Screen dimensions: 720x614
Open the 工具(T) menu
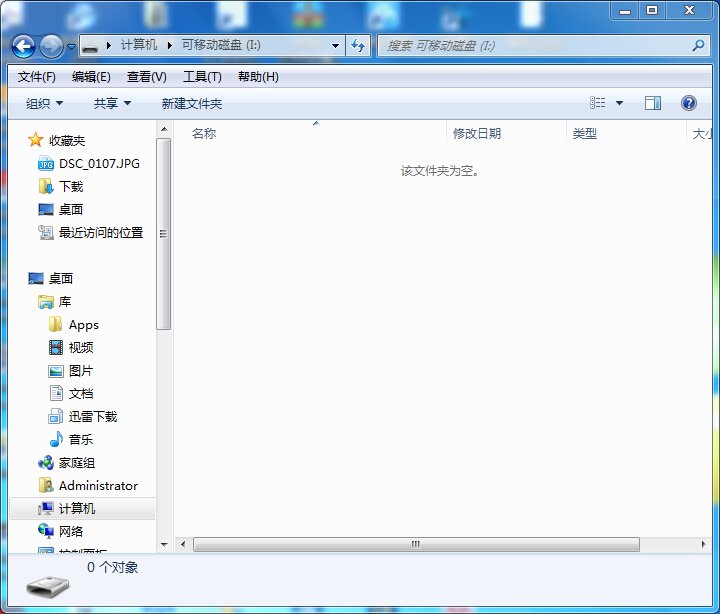pyautogui.click(x=202, y=77)
